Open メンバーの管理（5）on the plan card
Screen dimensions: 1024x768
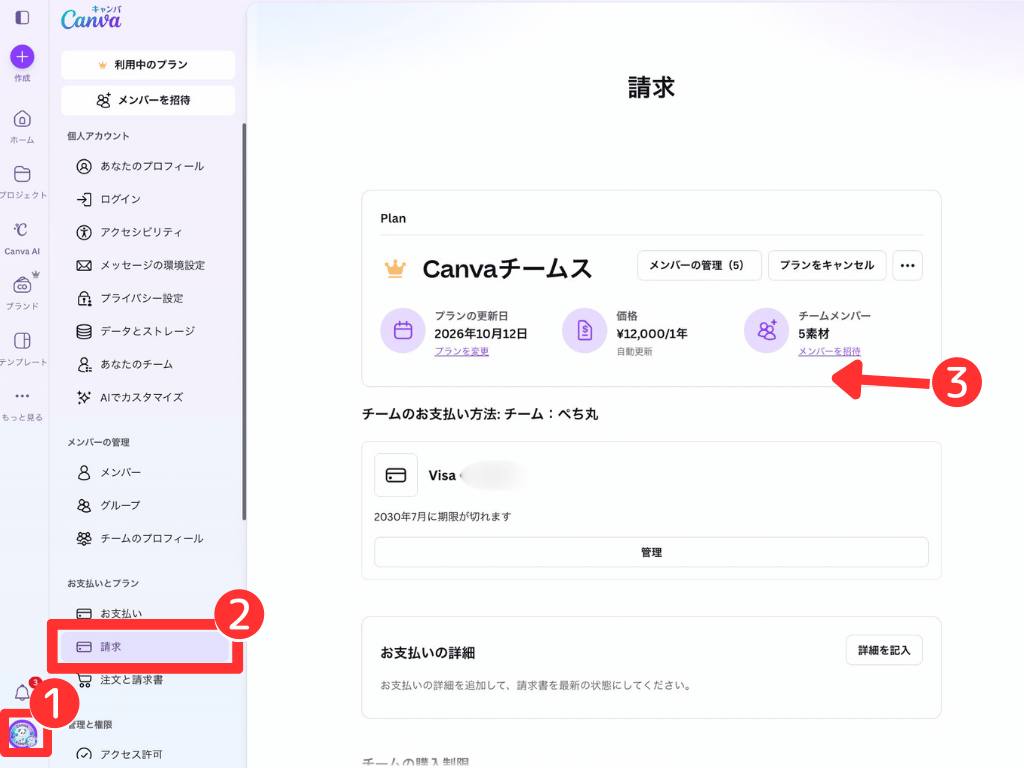click(x=699, y=265)
